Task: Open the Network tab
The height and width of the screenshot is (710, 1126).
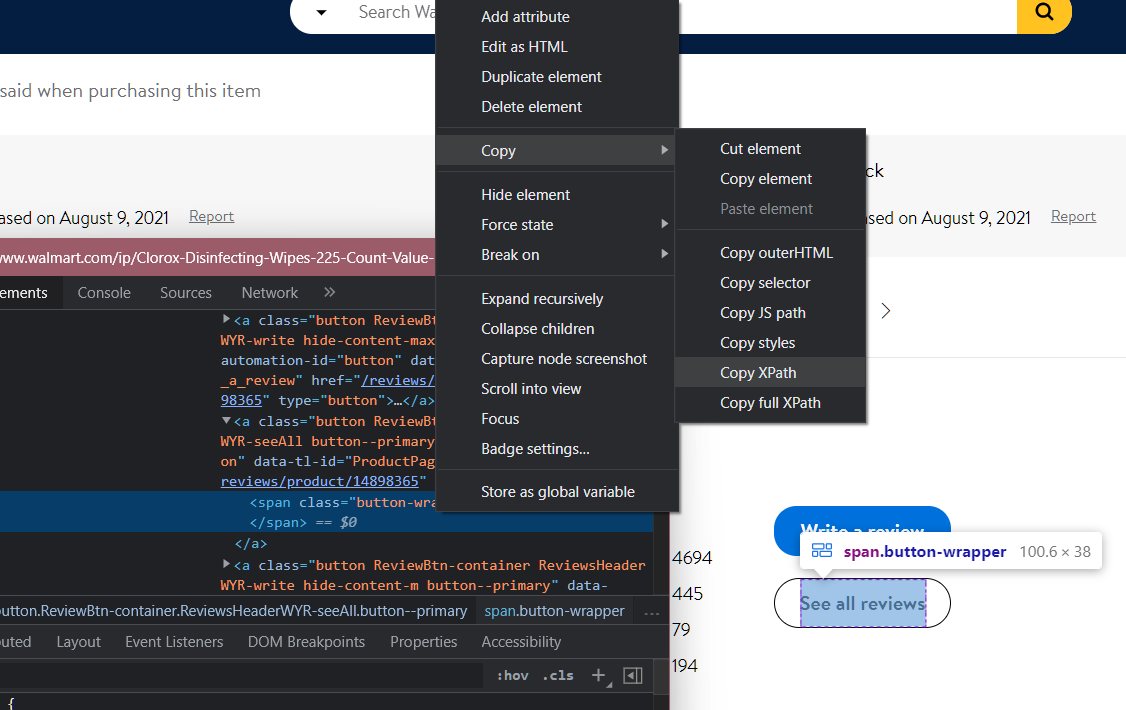Action: [269, 293]
